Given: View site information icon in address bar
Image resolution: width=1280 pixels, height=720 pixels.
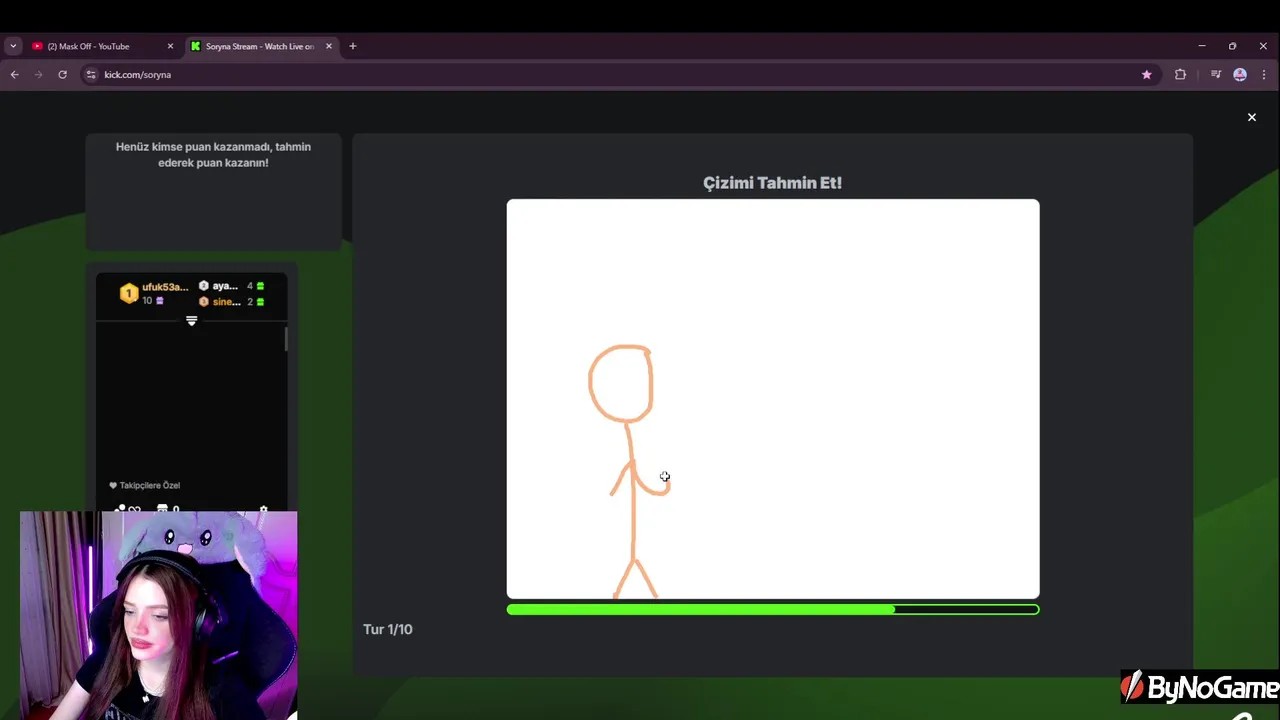Looking at the screenshot, I should 91,74.
